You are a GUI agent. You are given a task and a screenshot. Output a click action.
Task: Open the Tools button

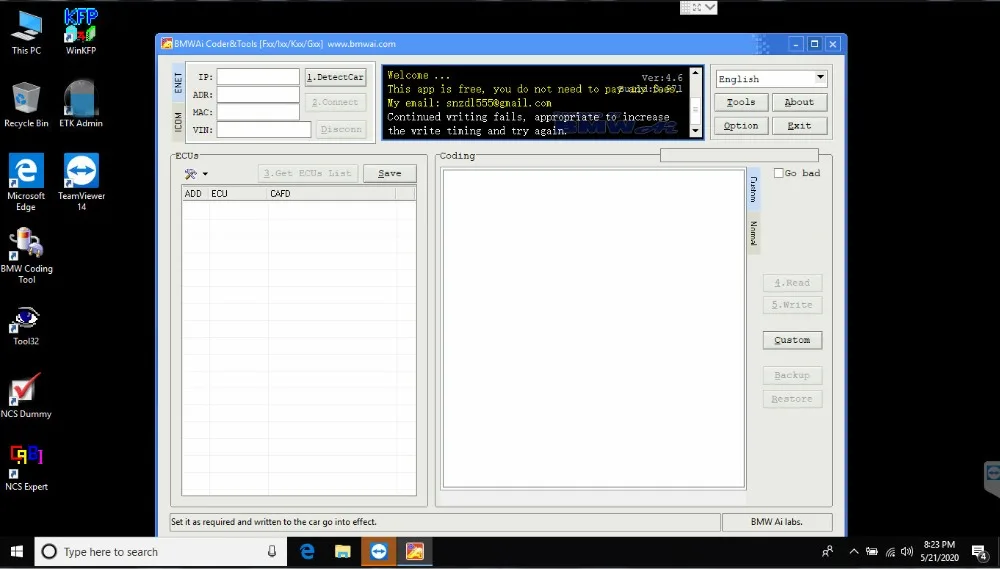(x=741, y=102)
